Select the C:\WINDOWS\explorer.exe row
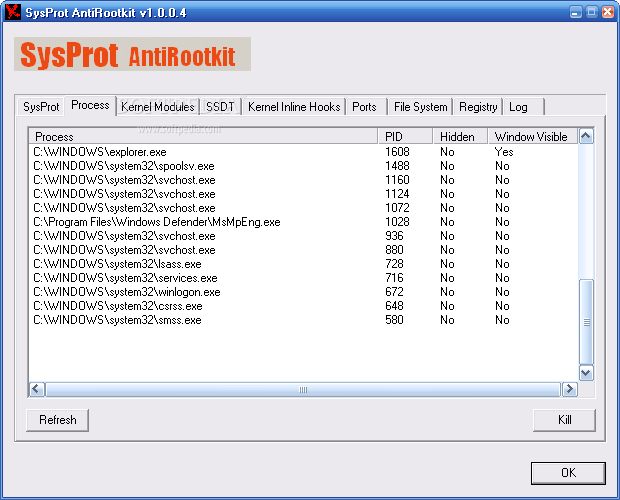The height and width of the screenshot is (500, 620). (x=303, y=152)
